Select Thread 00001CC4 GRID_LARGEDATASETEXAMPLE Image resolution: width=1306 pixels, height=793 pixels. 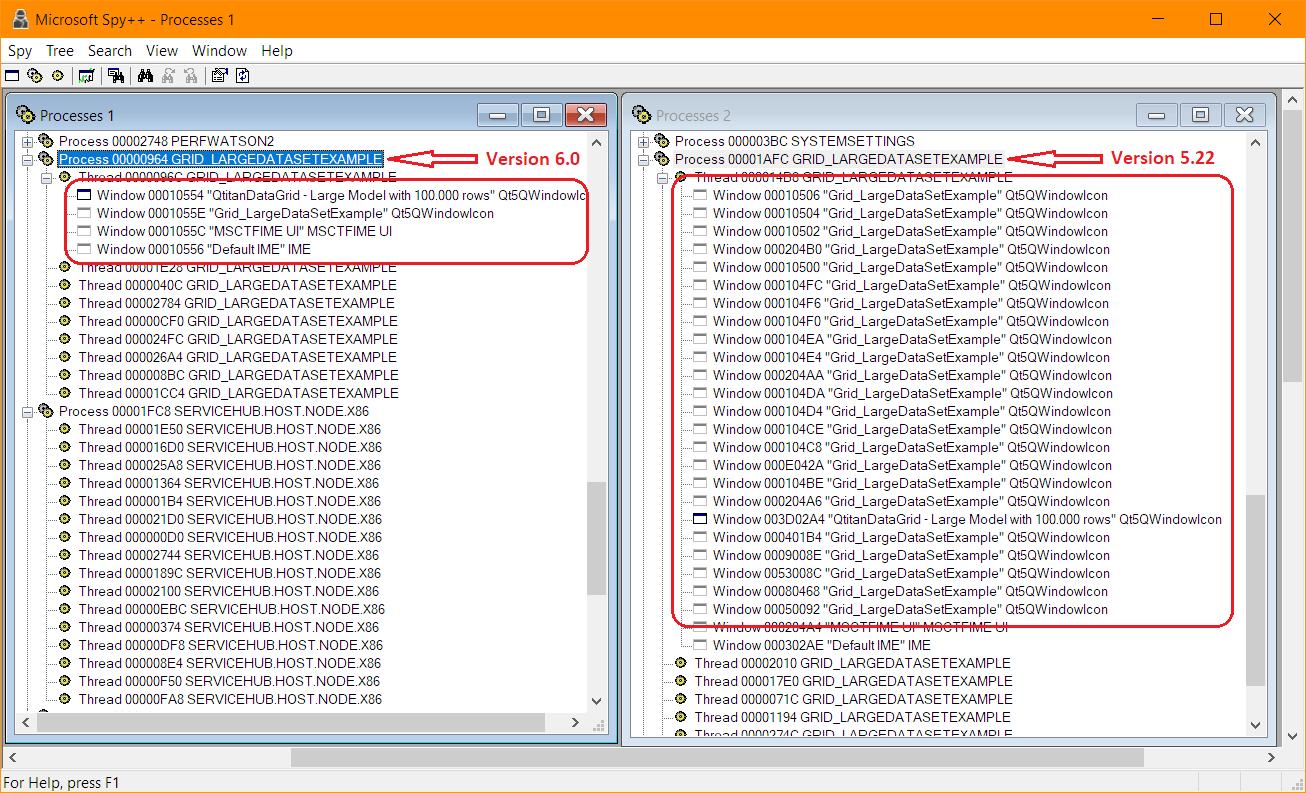pyautogui.click(x=238, y=393)
